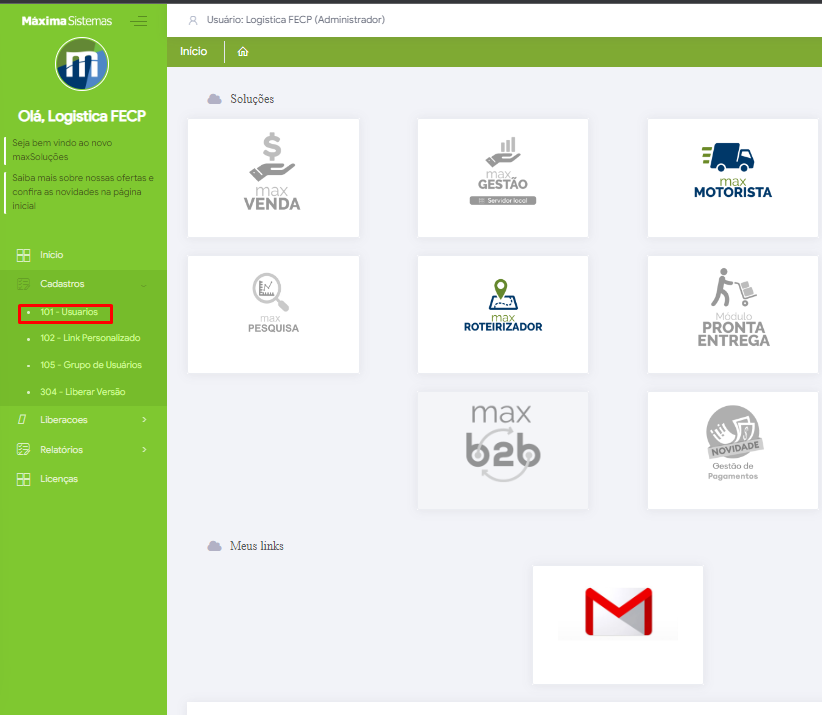The width and height of the screenshot is (822, 715).
Task: Click Usuário: Logistica FECP (Administrador) text
Action: point(296,20)
